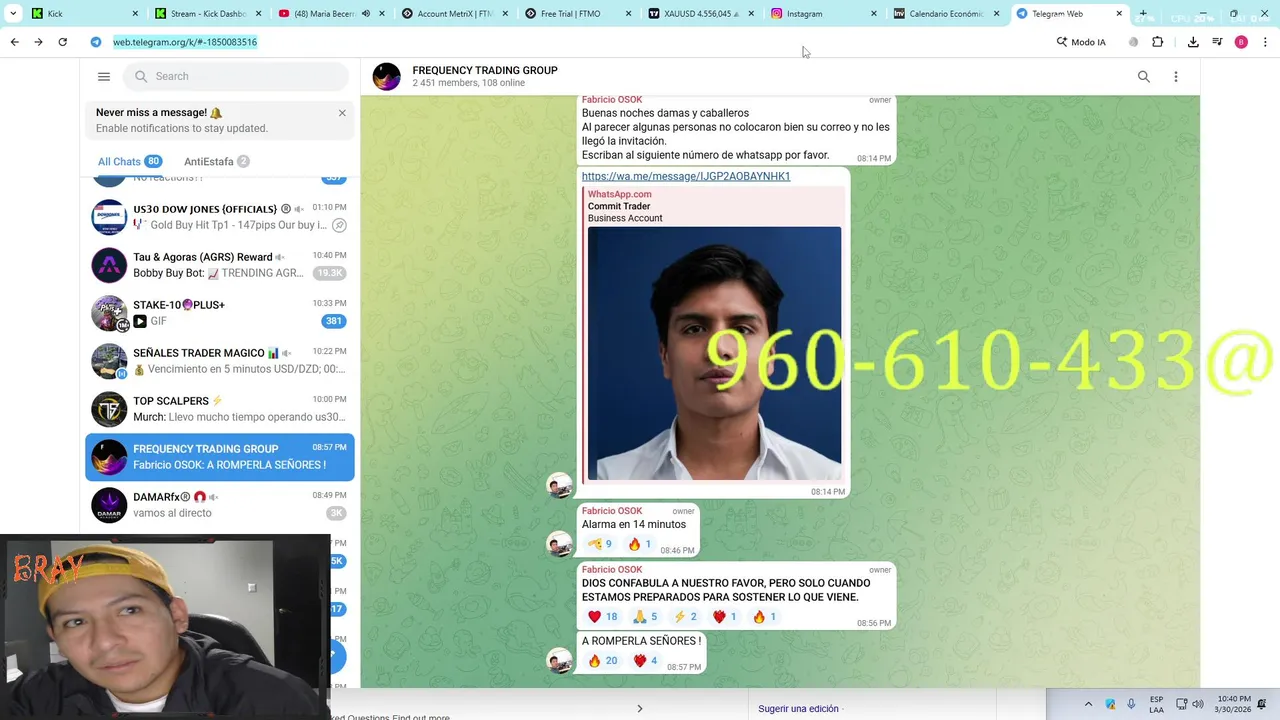Open a new browser tab
The image size is (1280, 720).
tap(1143, 14)
